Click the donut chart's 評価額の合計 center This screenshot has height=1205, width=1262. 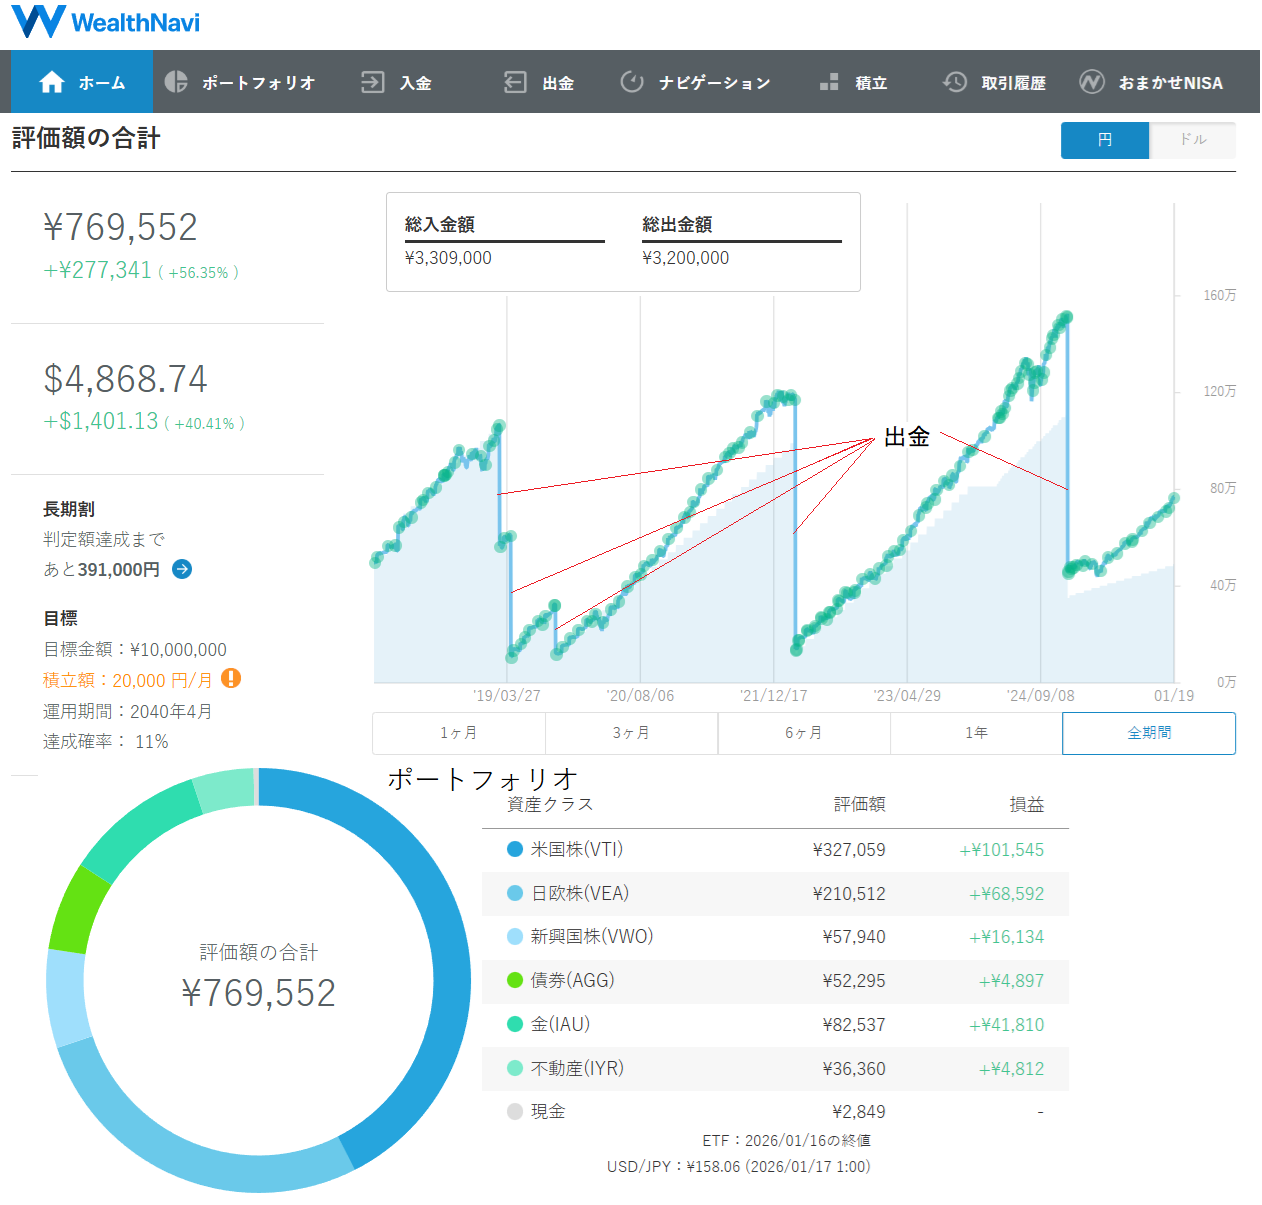pos(258,977)
